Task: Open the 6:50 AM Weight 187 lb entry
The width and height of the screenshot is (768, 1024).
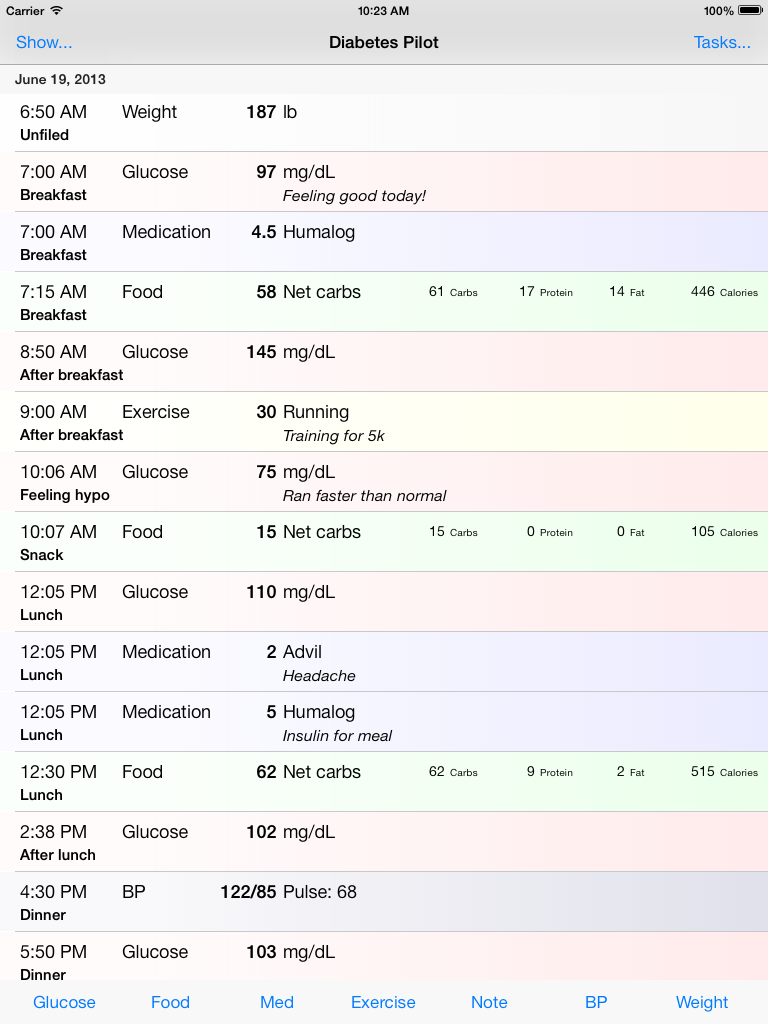Action: 384,122
